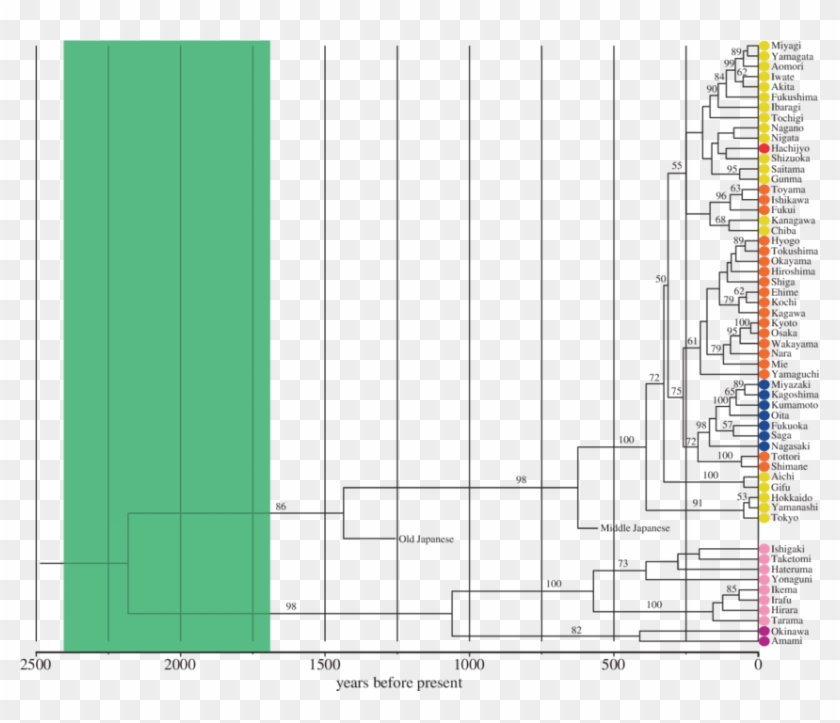Select the Taketomi label

coord(791,559)
